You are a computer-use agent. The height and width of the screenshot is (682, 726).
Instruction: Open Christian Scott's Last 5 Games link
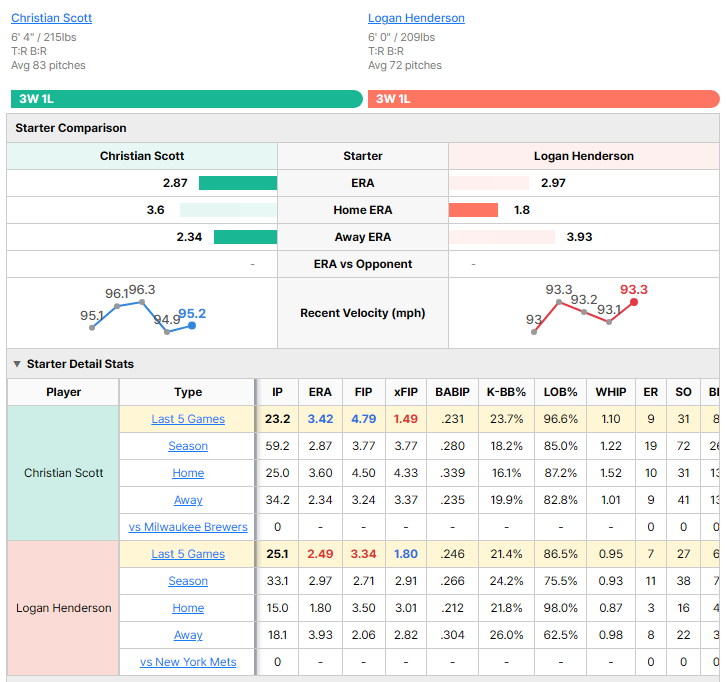[188, 419]
